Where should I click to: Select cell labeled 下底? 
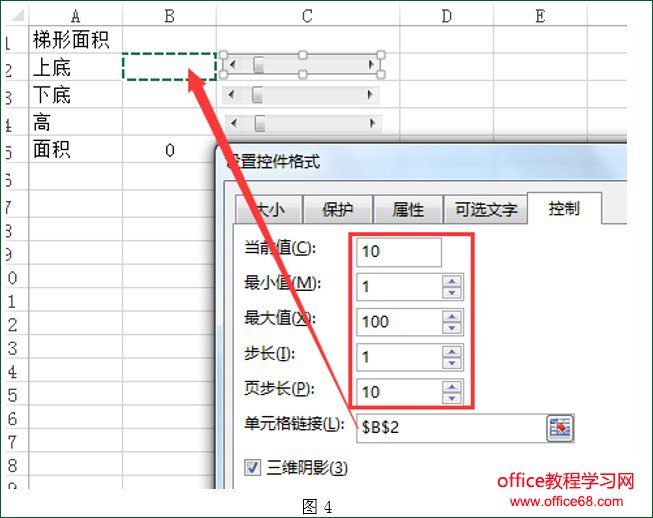(x=75, y=95)
